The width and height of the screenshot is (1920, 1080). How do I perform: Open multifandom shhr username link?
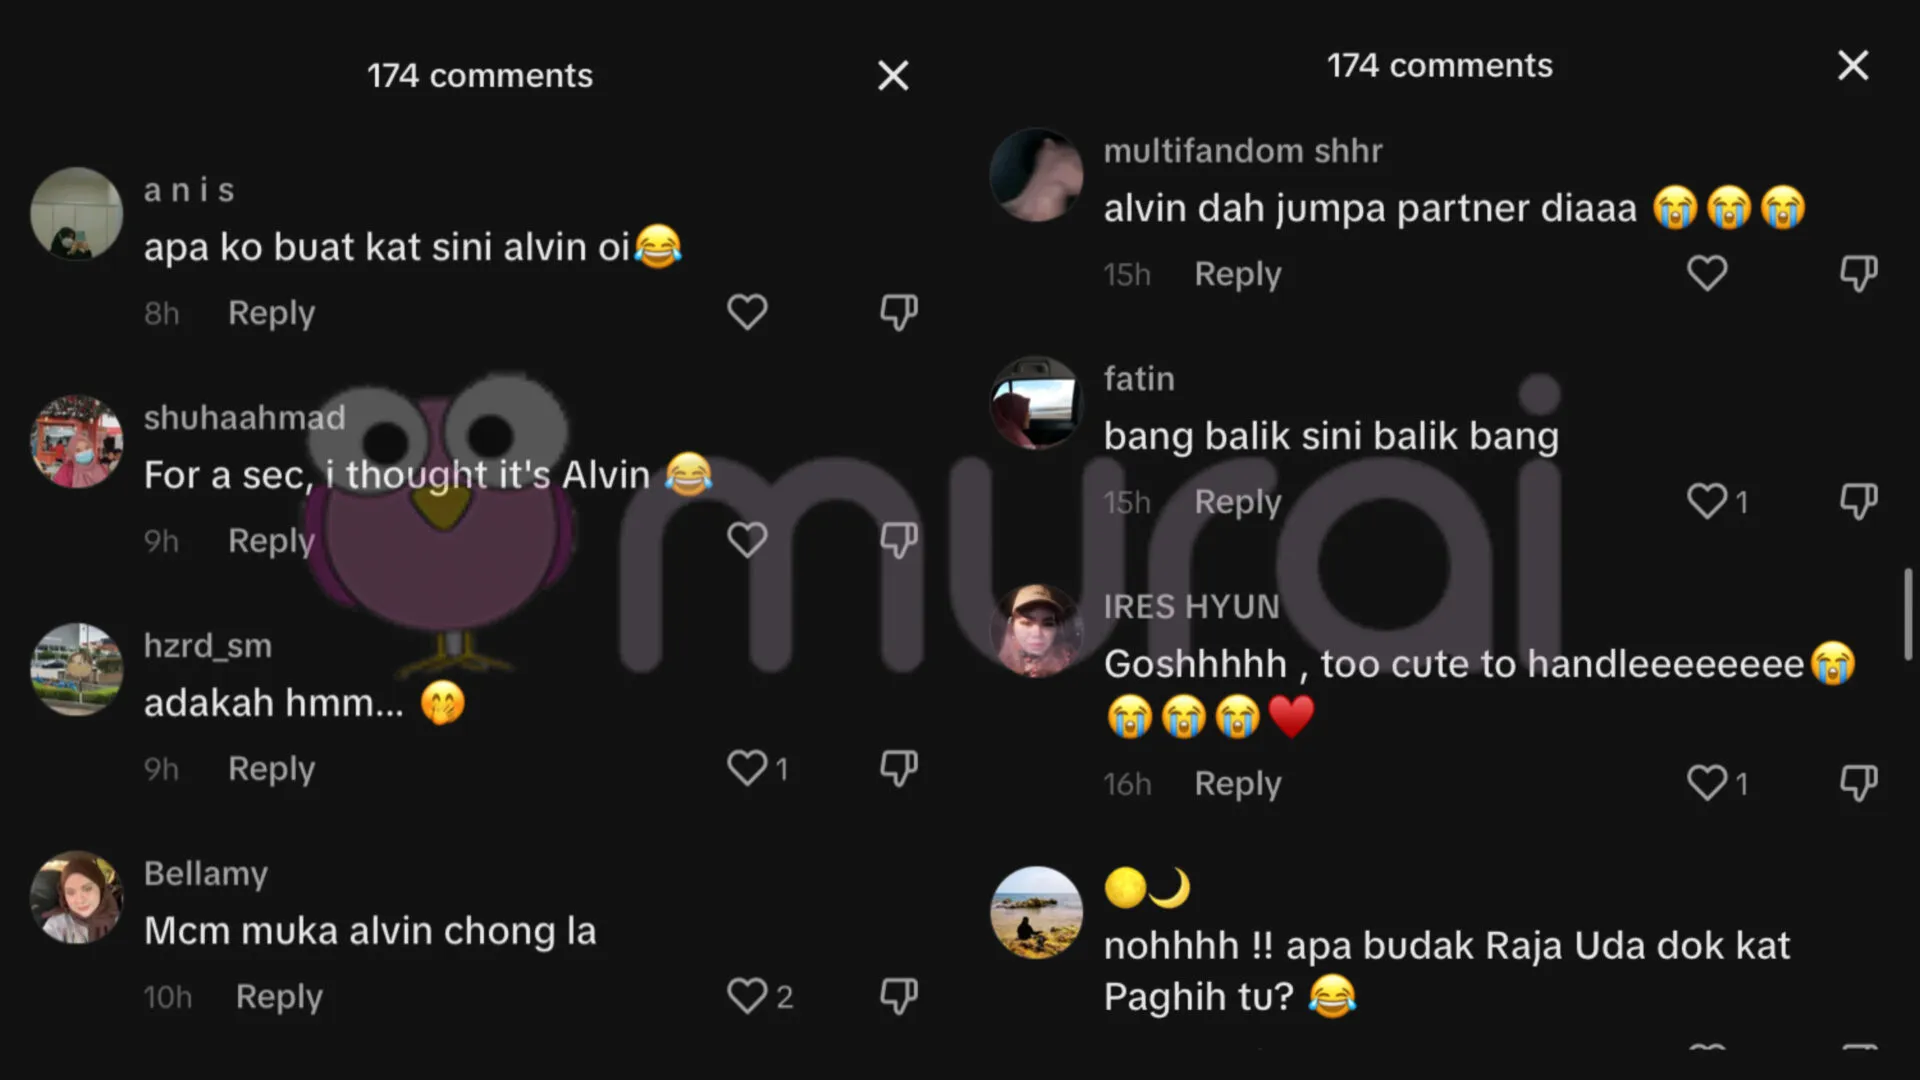click(1243, 151)
